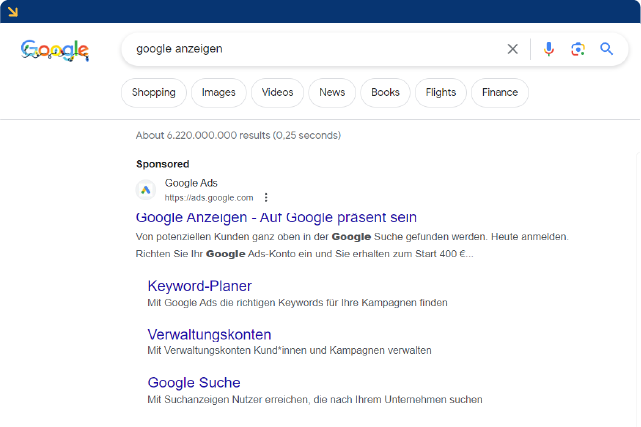
Task: Open the three-dot menu next to ads.google.com
Action: 266,198
